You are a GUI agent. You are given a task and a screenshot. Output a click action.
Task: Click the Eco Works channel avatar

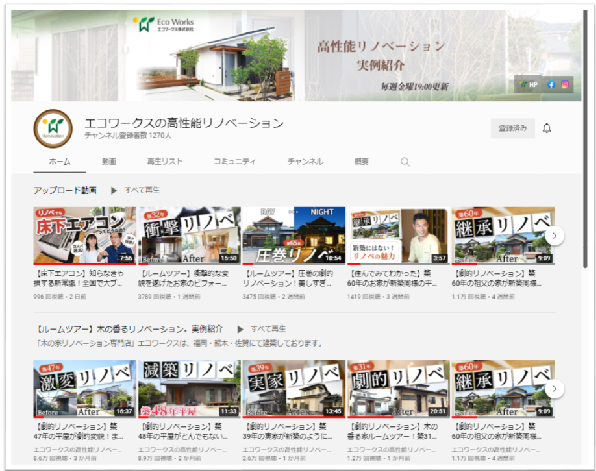pos(53,128)
